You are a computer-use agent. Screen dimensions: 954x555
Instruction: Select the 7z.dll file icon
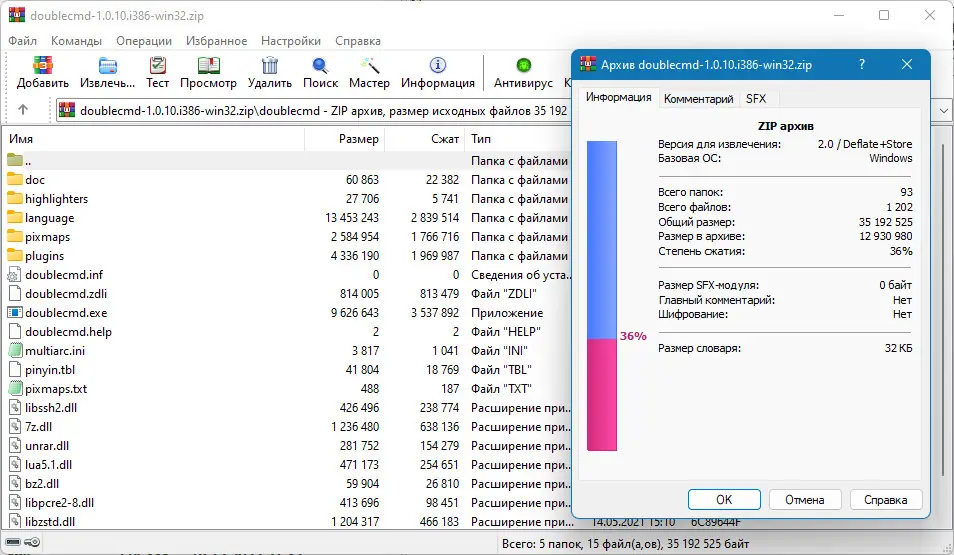click(x=15, y=427)
